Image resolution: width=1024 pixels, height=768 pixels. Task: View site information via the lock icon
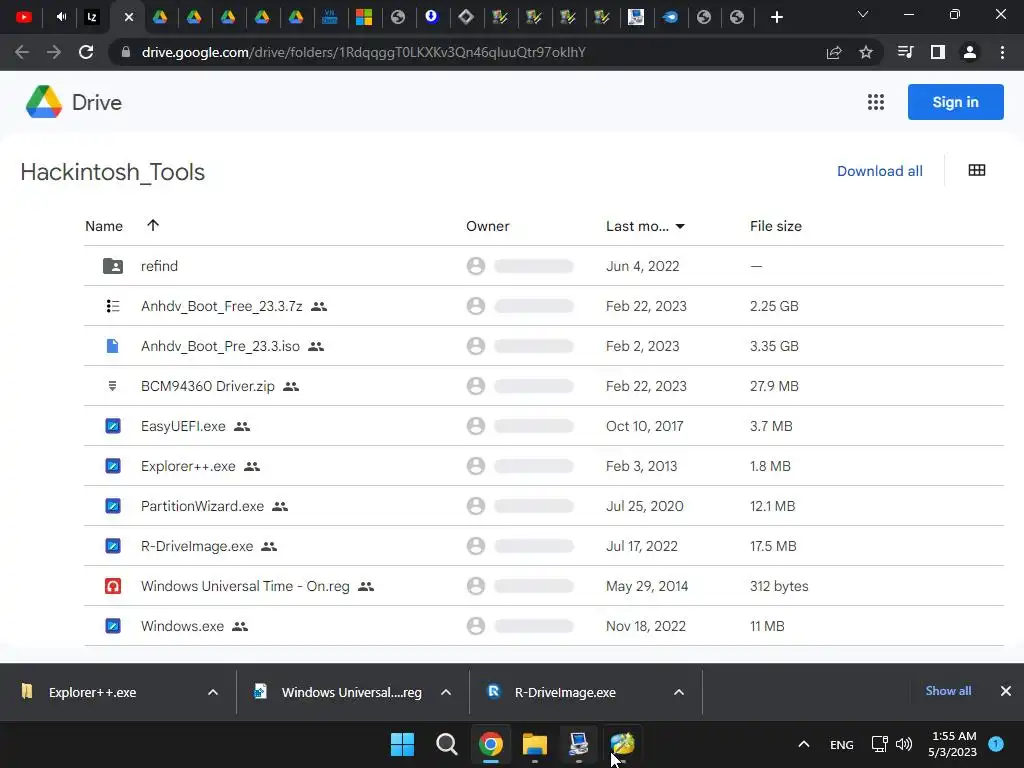point(126,52)
